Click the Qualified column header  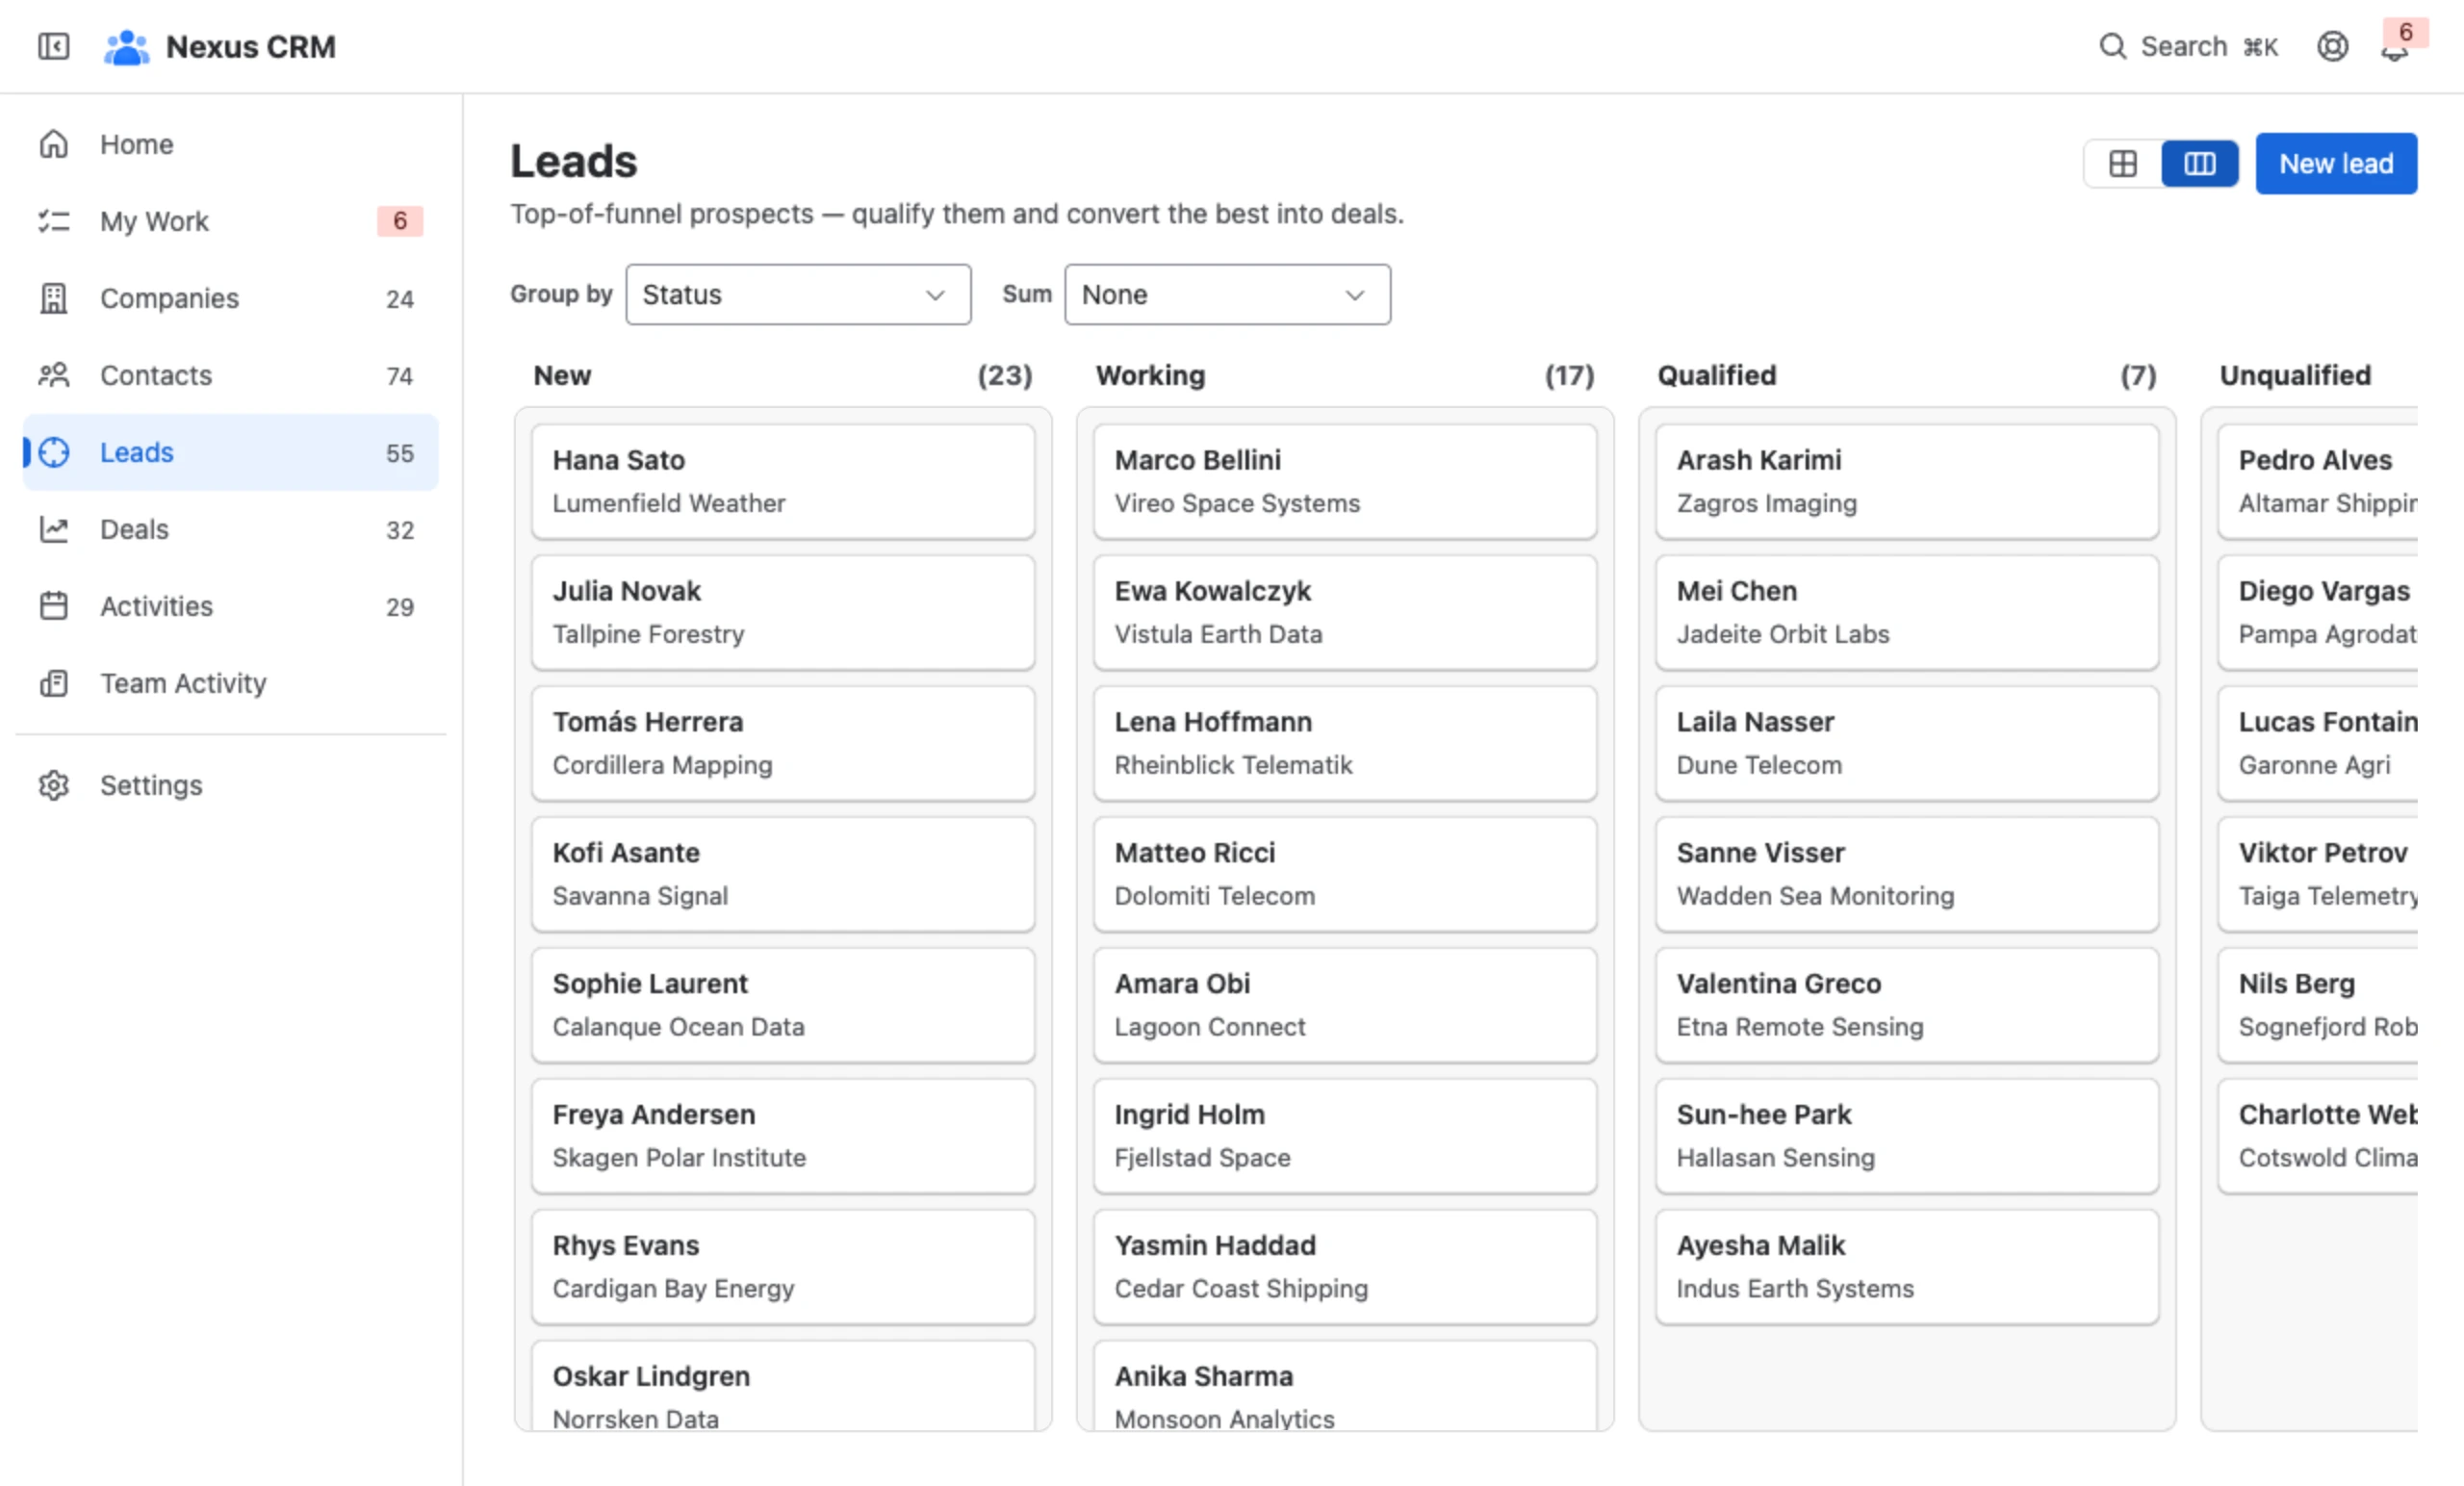pos(1716,375)
